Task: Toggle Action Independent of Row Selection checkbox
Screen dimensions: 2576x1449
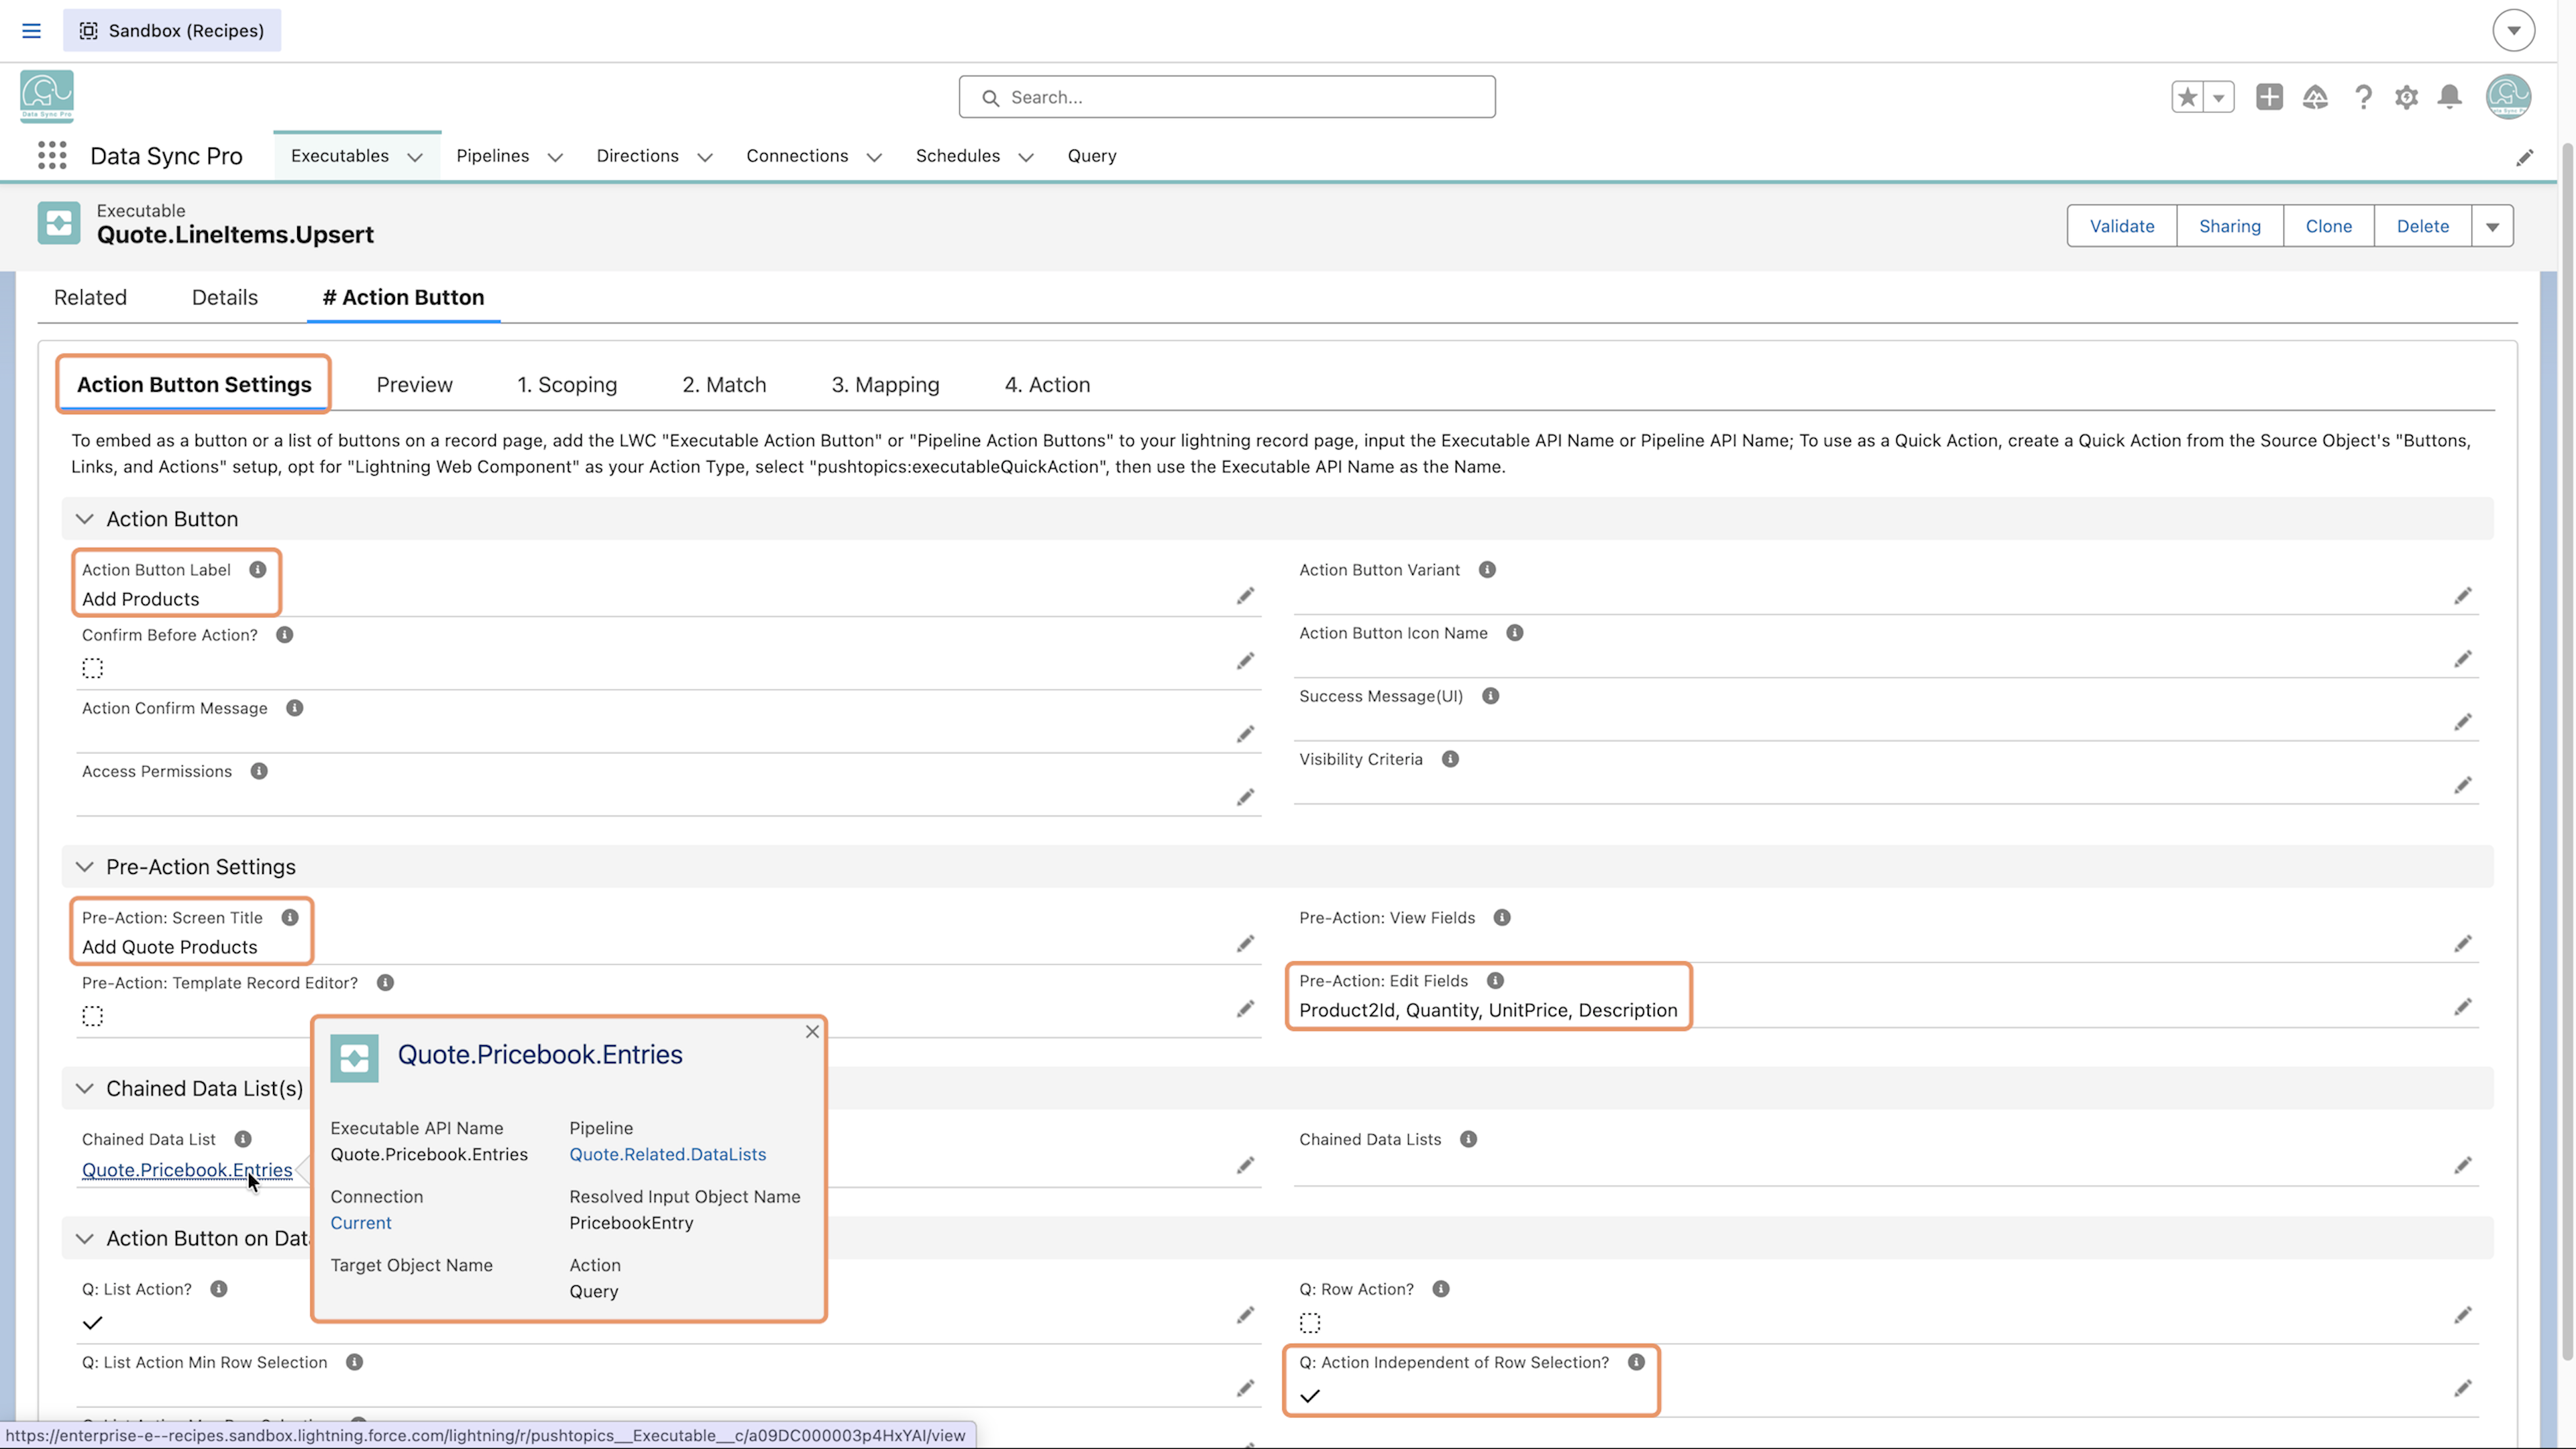Action: [1310, 1396]
